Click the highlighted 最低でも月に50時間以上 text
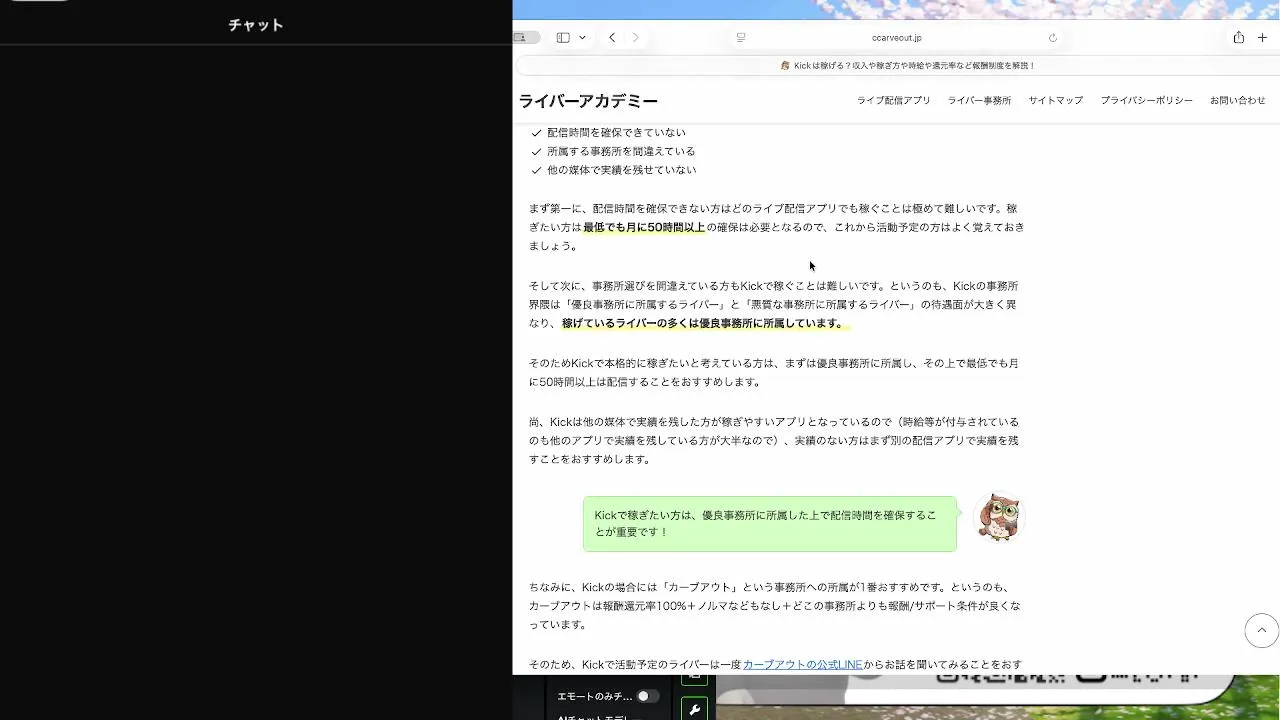This screenshot has height=720, width=1280. [x=644, y=228]
